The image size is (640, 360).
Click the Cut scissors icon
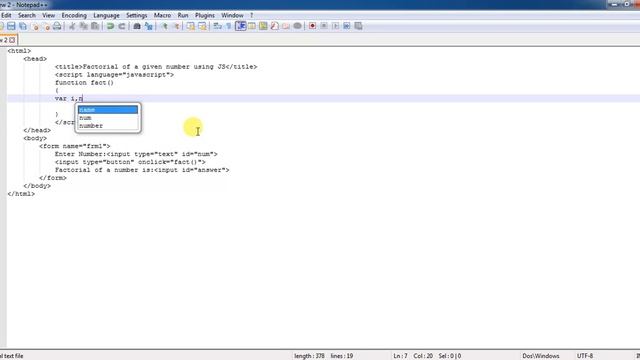point(72,26)
